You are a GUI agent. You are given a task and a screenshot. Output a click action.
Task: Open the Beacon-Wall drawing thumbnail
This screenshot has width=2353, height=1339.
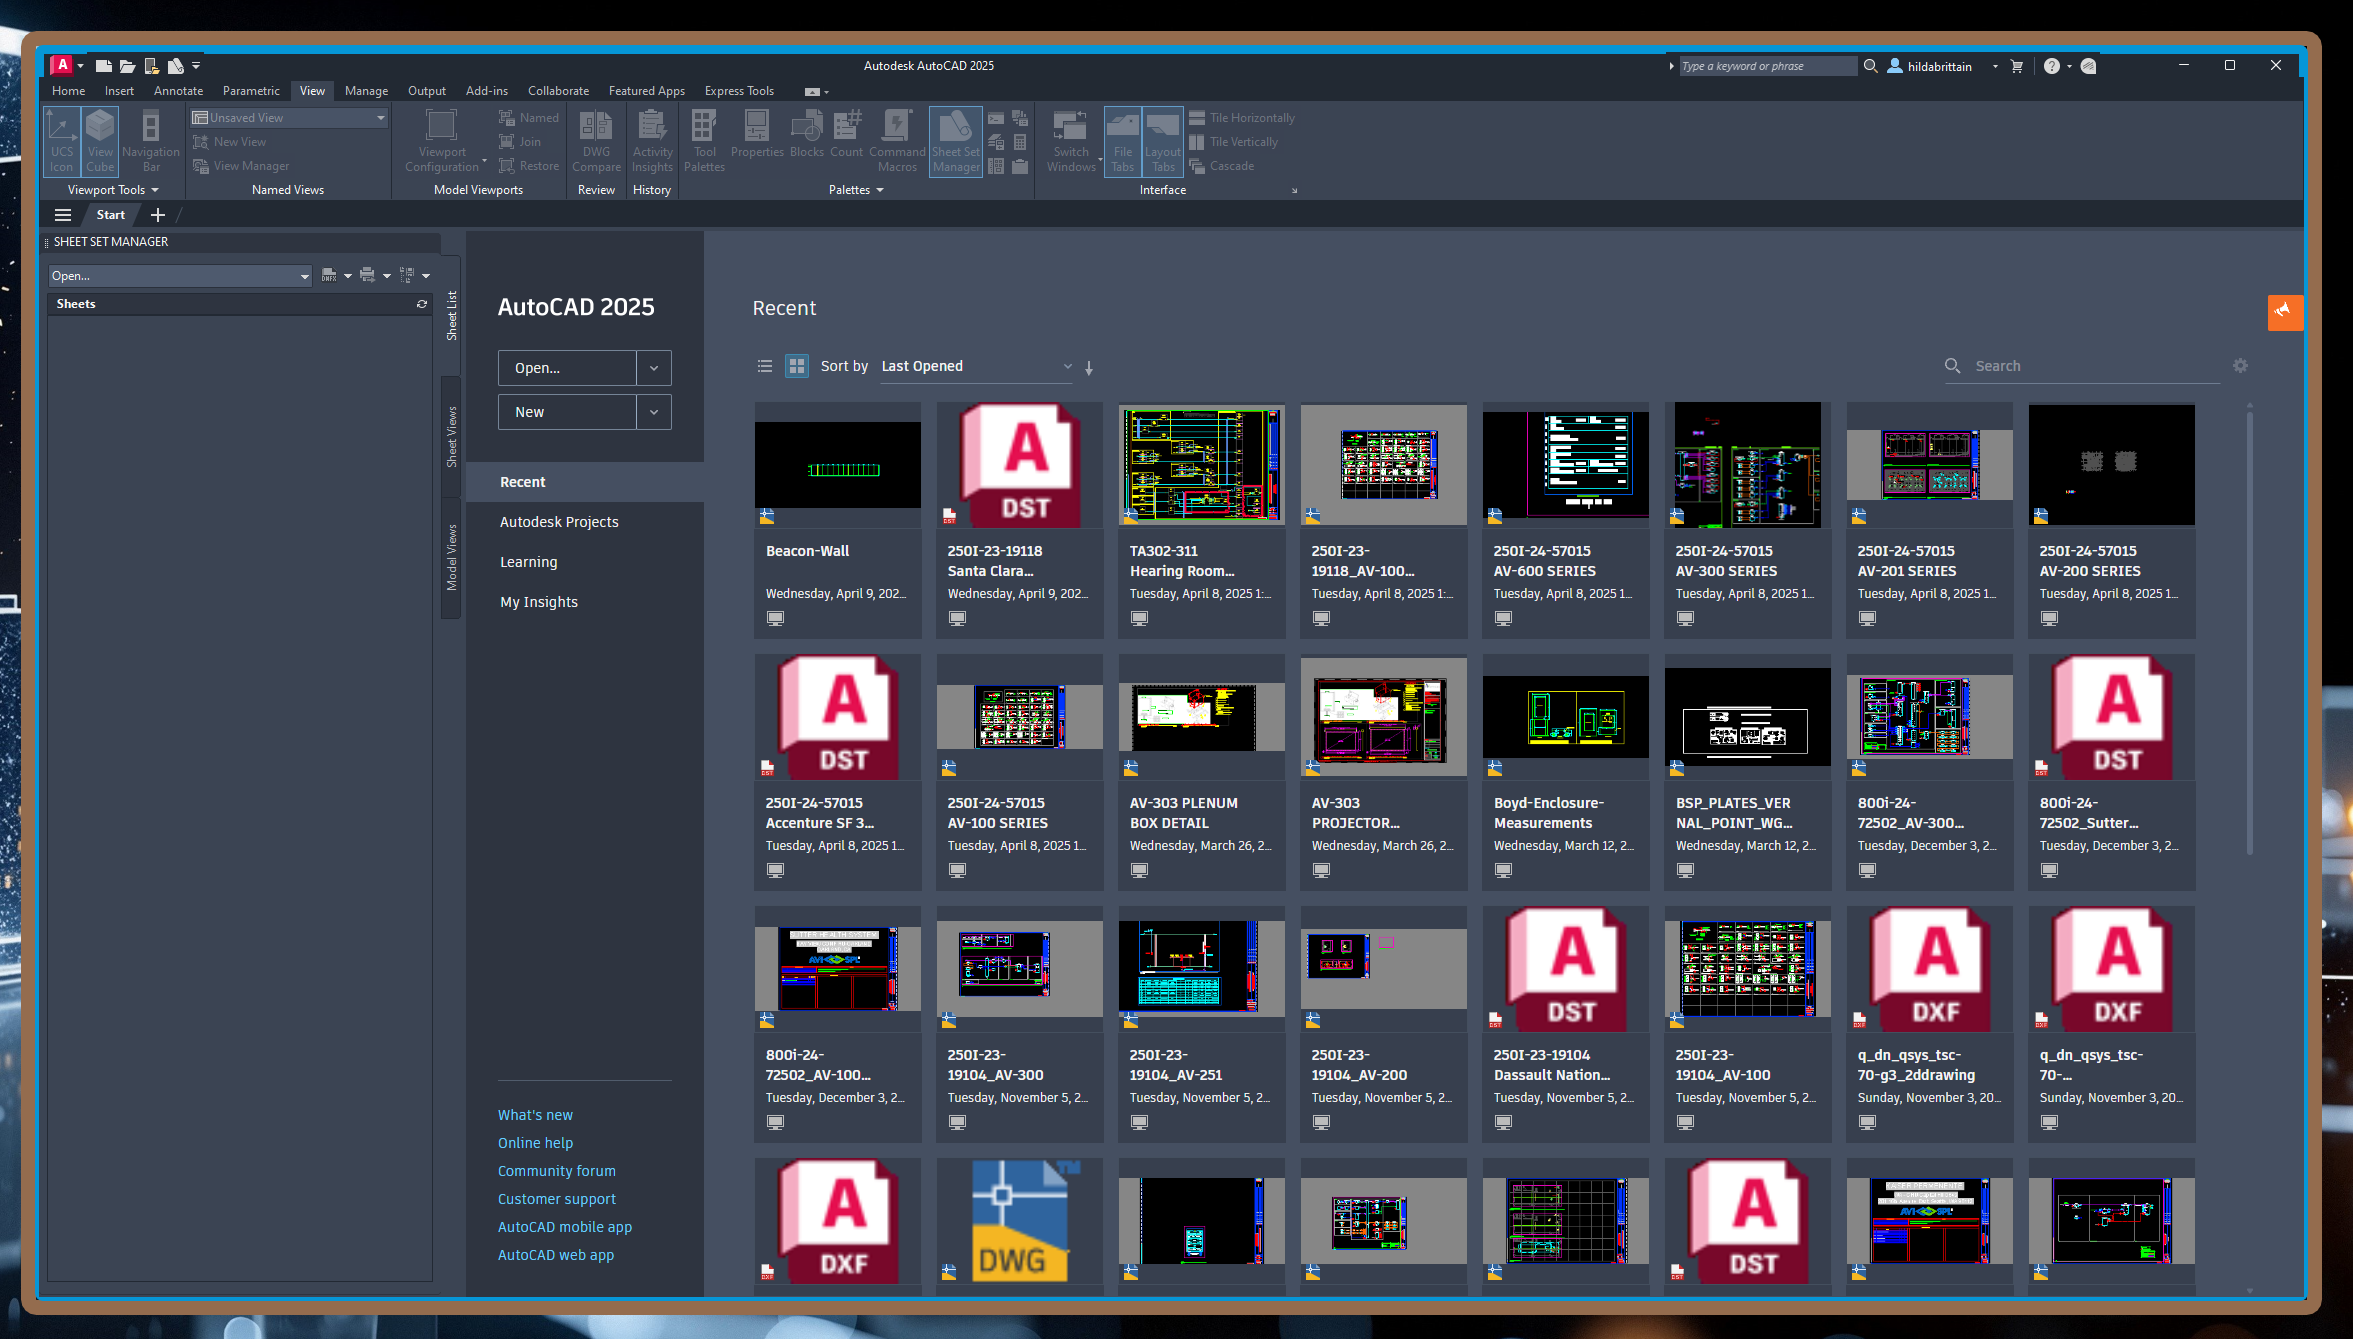(838, 465)
